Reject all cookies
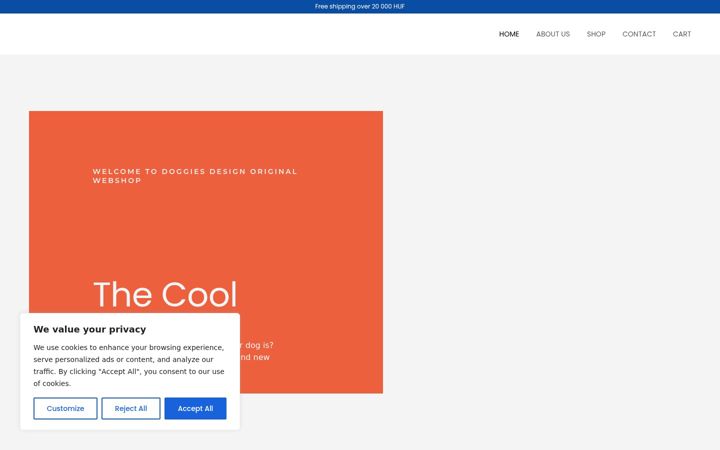Image resolution: width=720 pixels, height=450 pixels. [131, 408]
